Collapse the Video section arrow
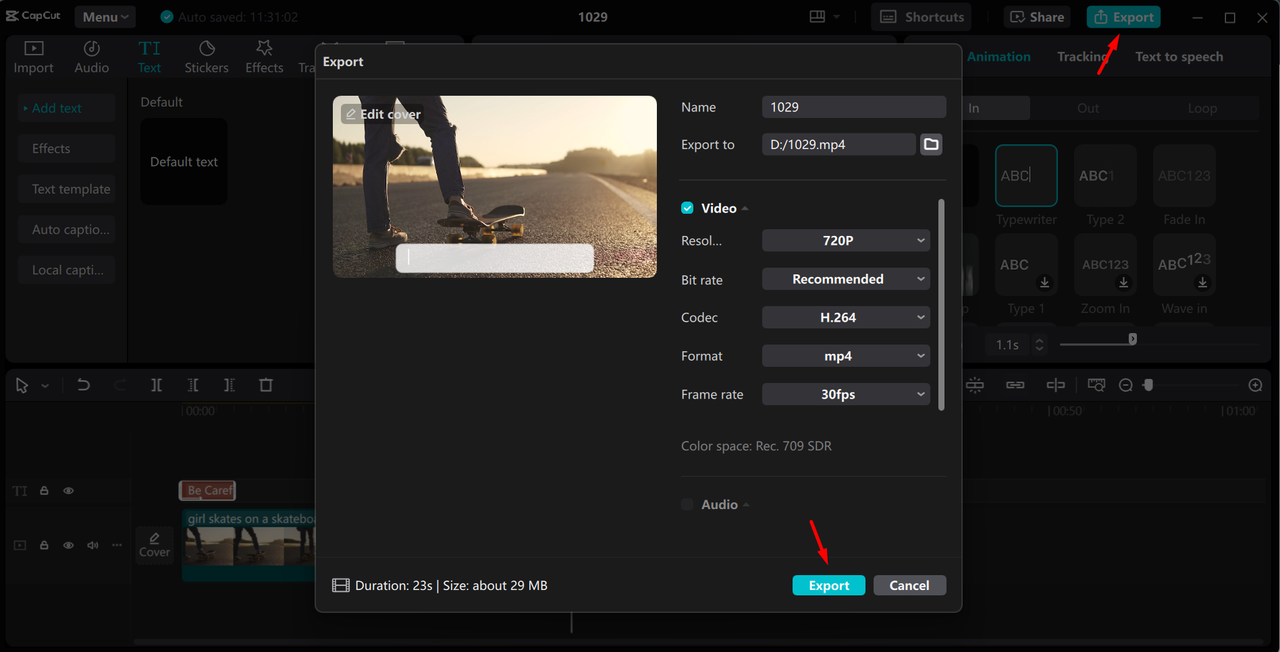The width and height of the screenshot is (1280, 652). (x=745, y=209)
